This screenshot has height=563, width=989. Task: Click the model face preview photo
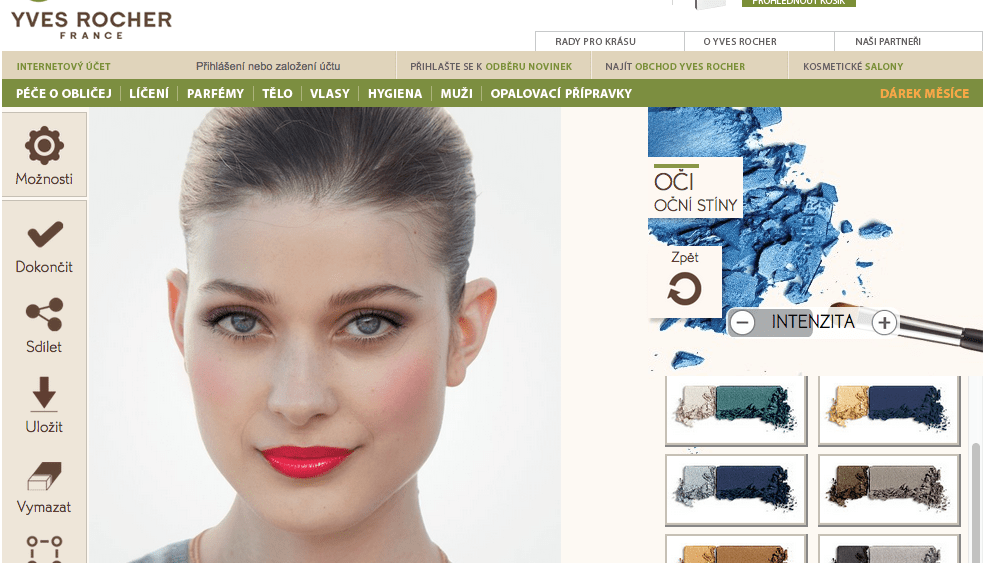[x=324, y=335]
